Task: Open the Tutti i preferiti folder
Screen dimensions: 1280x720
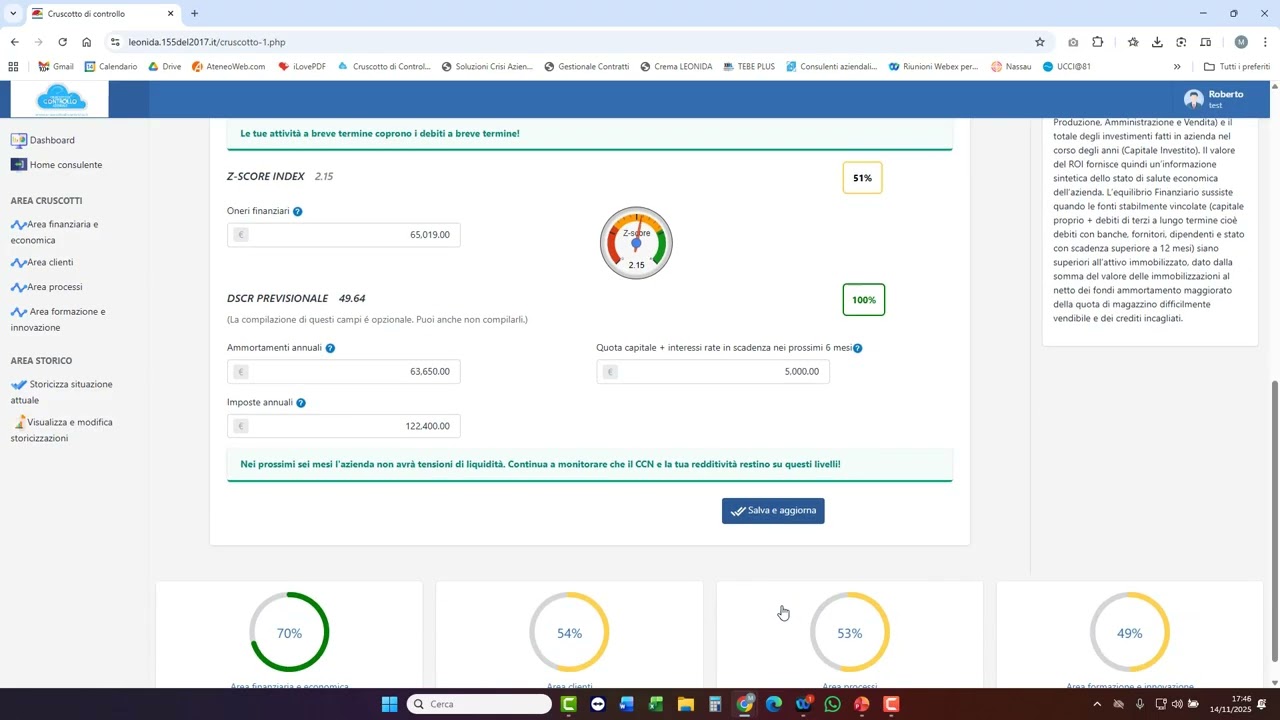Action: pos(1236,67)
